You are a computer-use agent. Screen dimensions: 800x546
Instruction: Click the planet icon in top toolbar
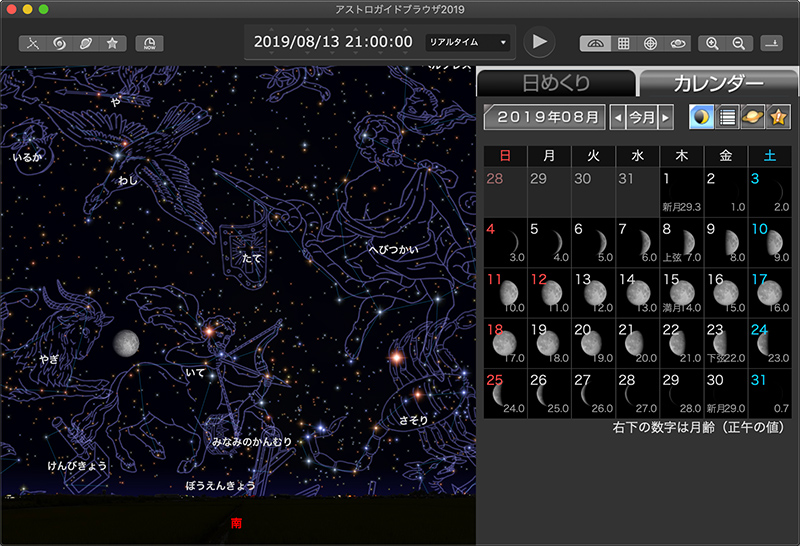point(85,43)
